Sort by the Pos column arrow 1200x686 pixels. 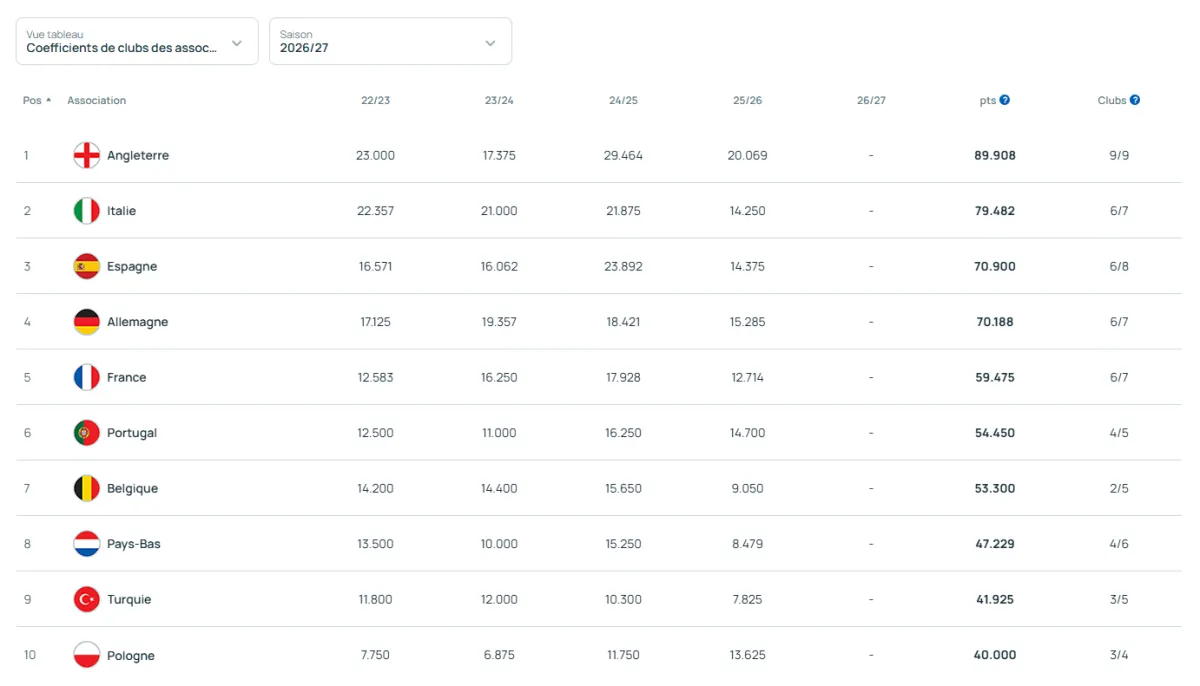pos(48,100)
